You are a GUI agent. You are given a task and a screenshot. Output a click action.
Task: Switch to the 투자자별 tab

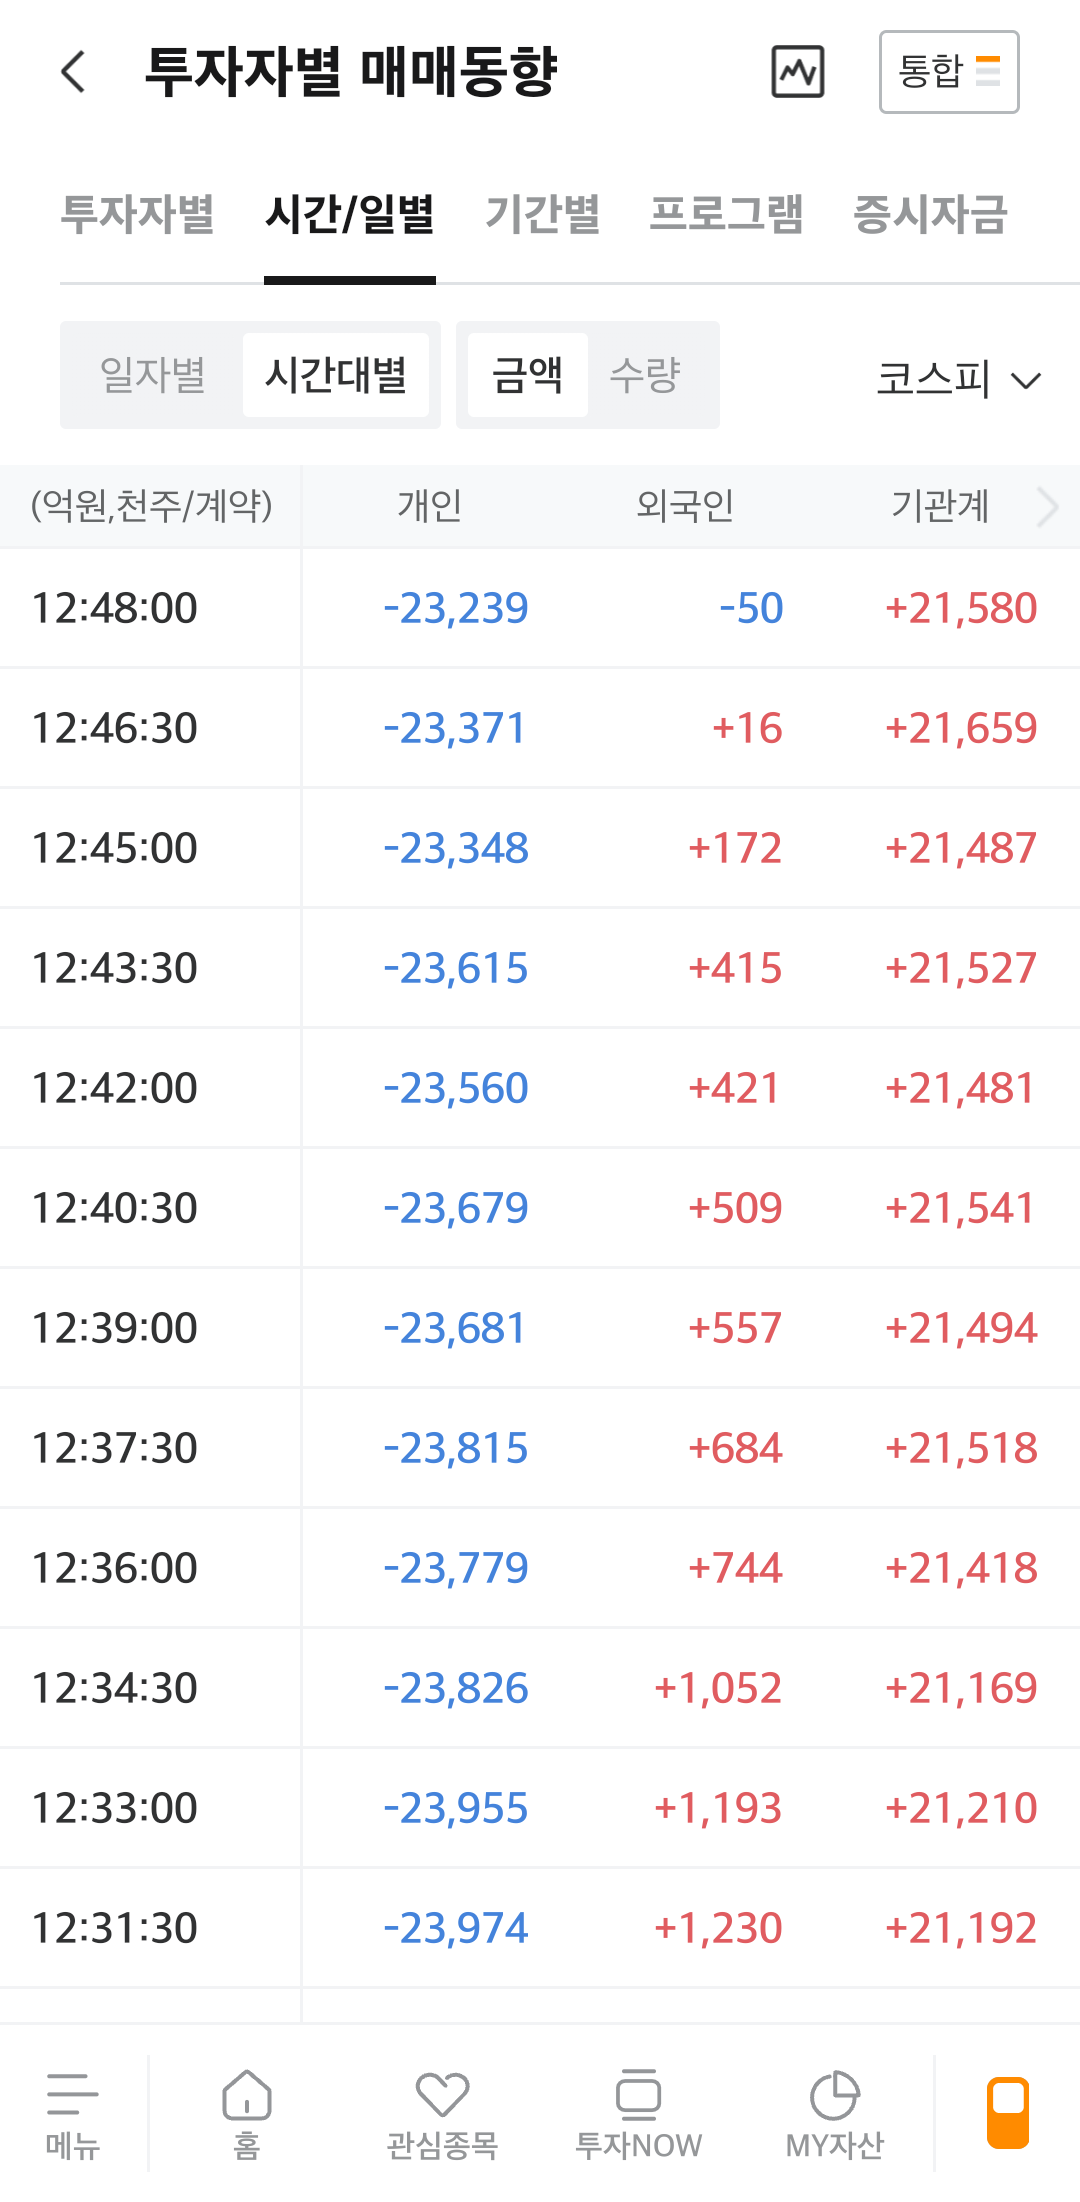[x=138, y=214]
